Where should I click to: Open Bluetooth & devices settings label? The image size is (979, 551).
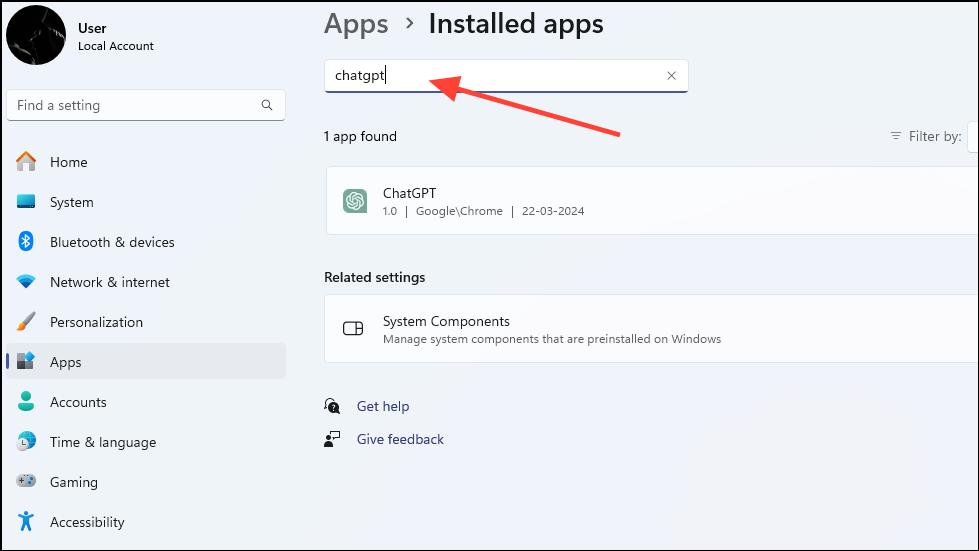coord(112,242)
